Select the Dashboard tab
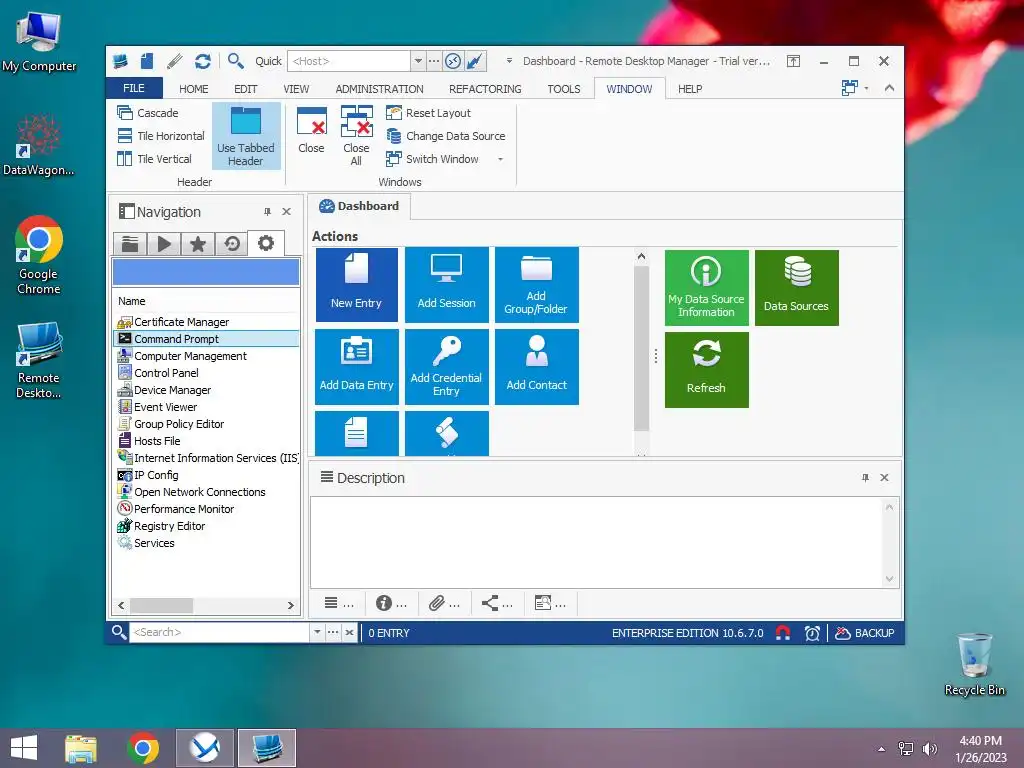Viewport: 1024px width, 768px height. (359, 206)
